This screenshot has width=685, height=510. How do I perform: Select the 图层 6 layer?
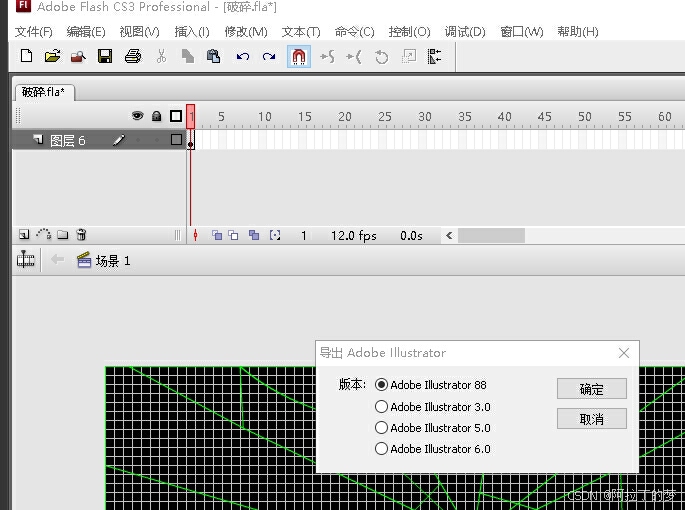pyautogui.click(x=98, y=140)
